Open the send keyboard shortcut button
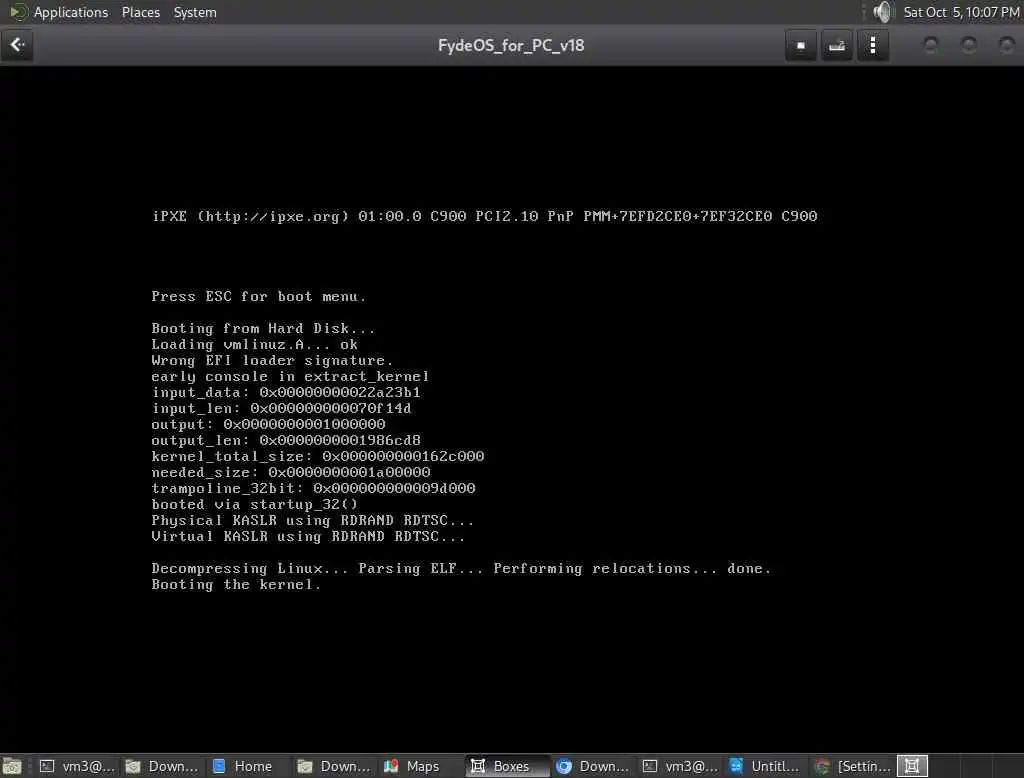The image size is (1024, 778). tap(837, 46)
